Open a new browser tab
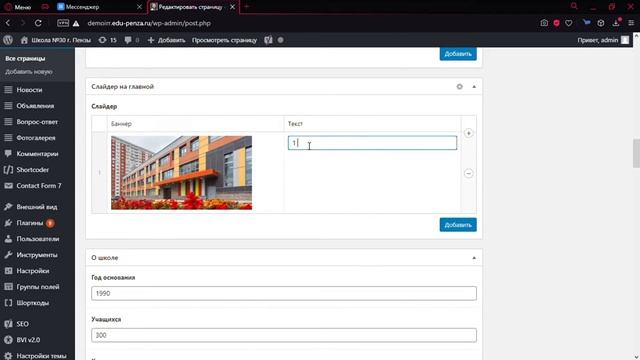 pos(247,7)
